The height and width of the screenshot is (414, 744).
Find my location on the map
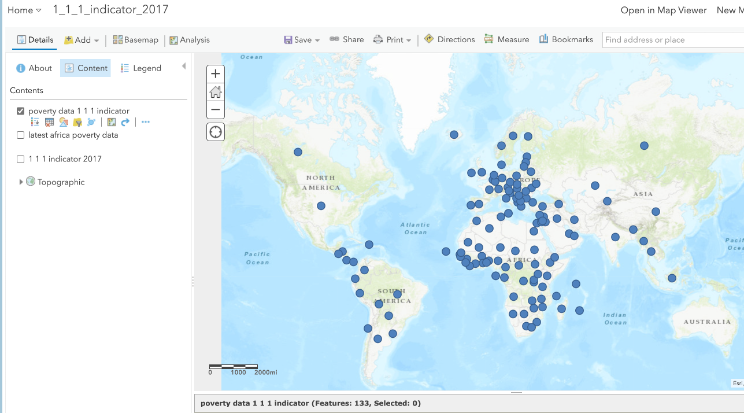tap(215, 132)
